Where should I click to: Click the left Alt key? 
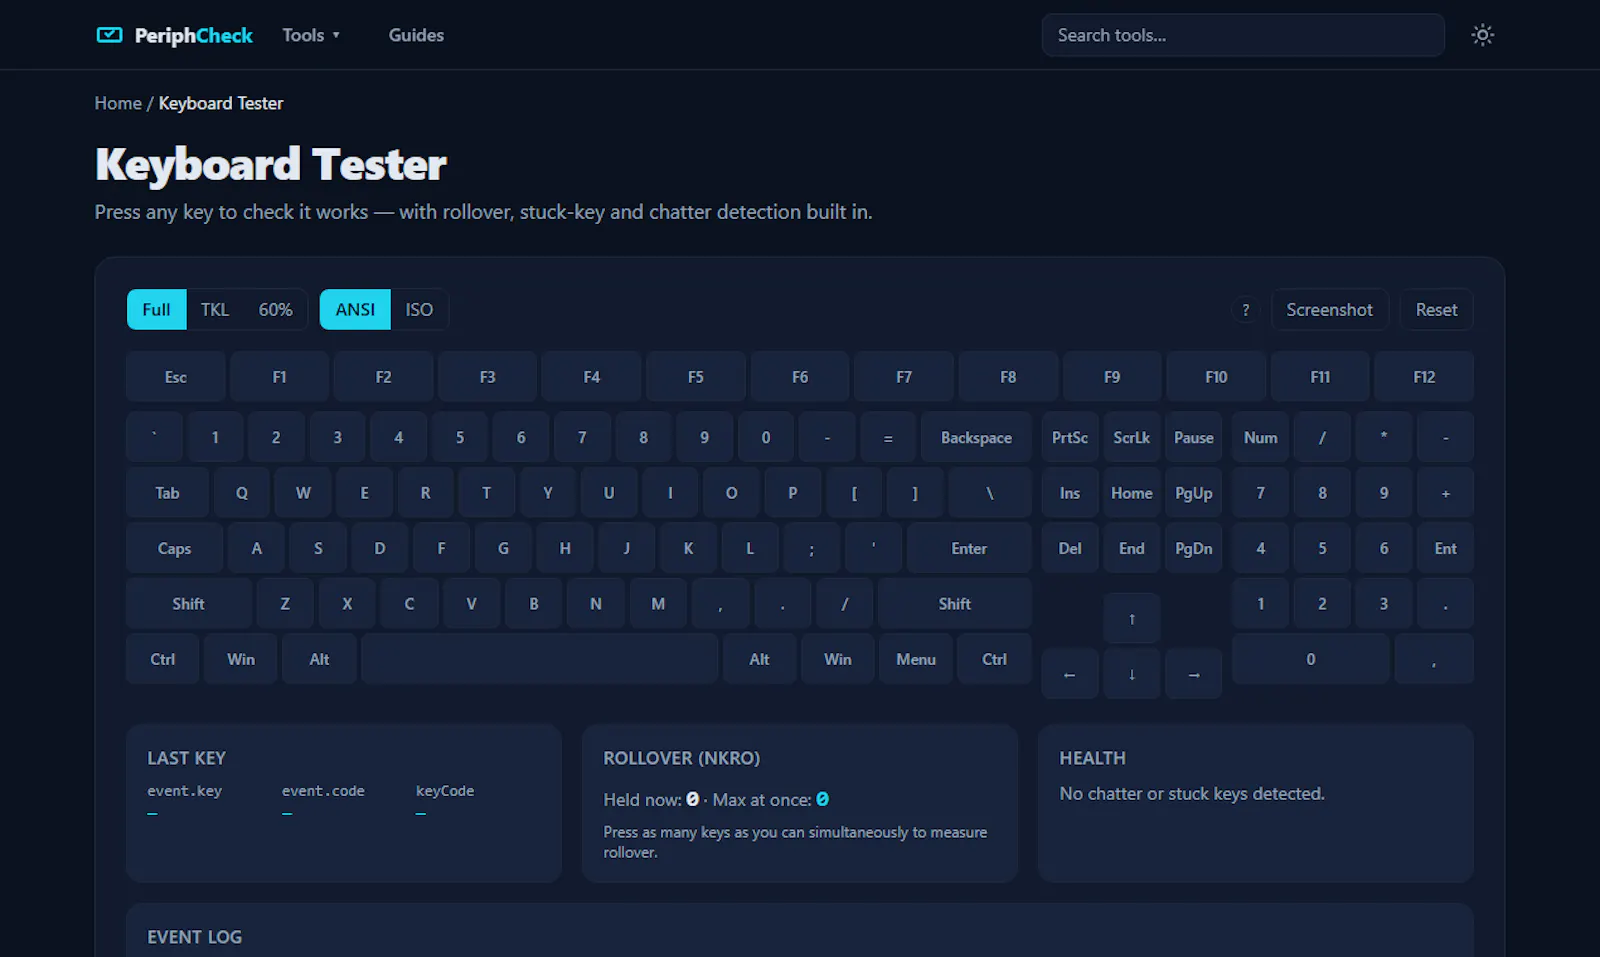[x=319, y=660]
